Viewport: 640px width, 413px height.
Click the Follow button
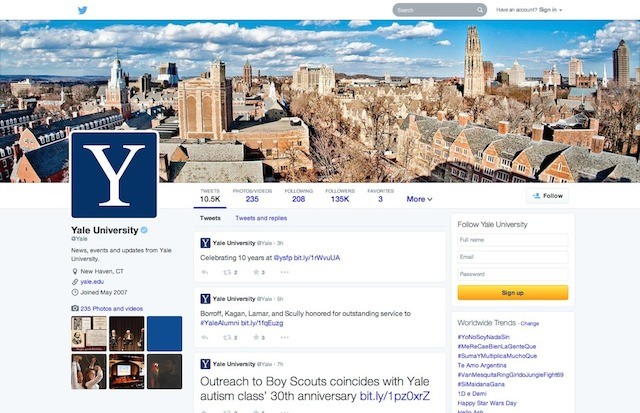pos(547,196)
